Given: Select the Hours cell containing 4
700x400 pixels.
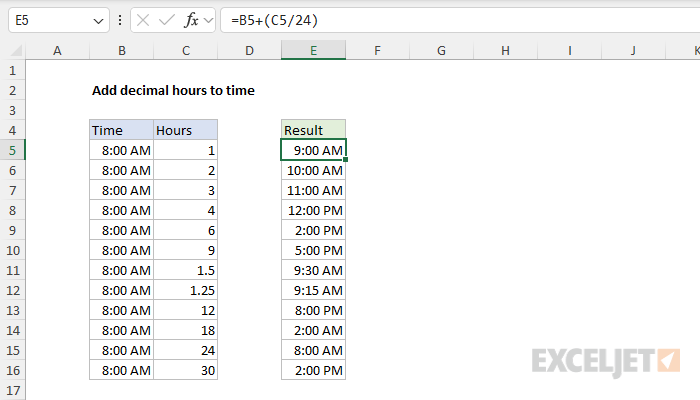Looking at the screenshot, I should coord(186,210).
